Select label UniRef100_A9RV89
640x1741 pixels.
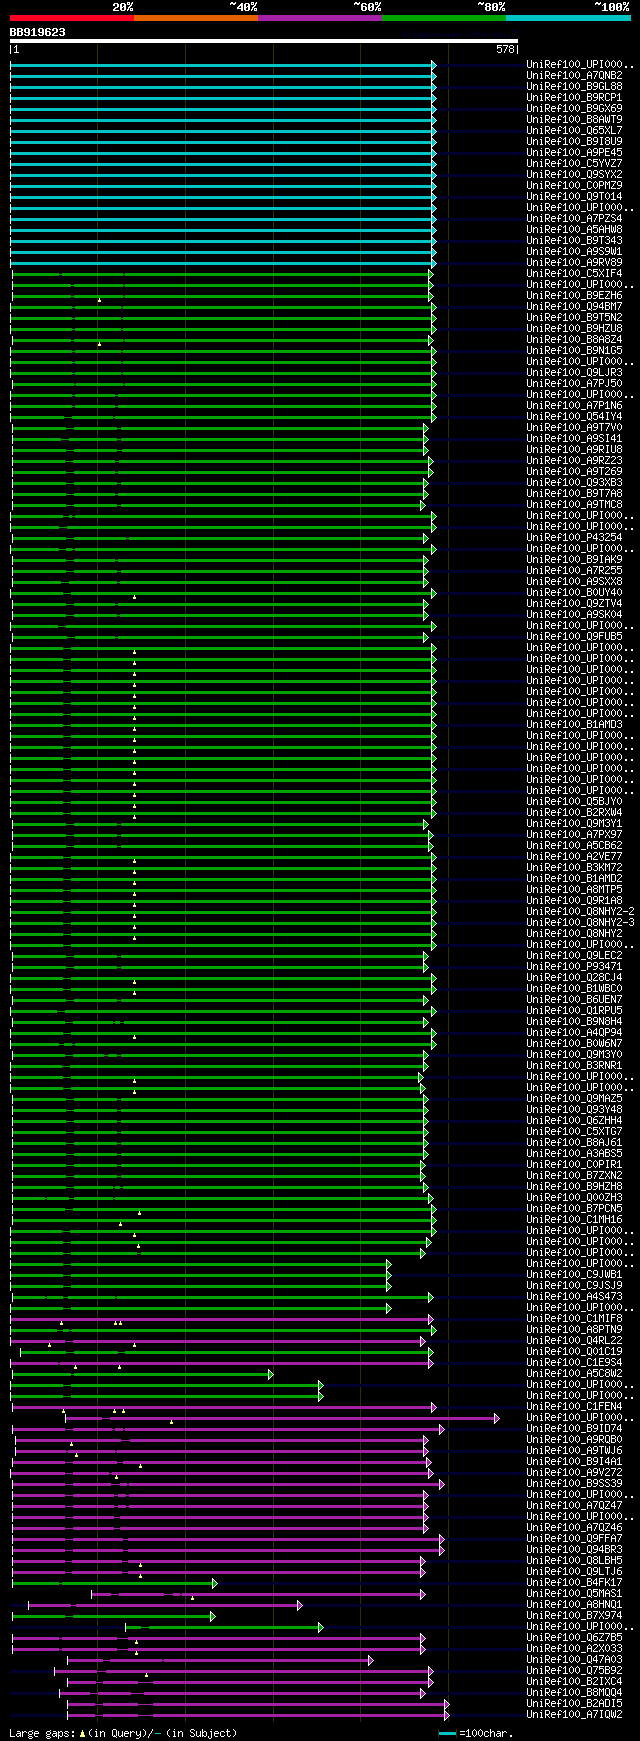click(574, 262)
